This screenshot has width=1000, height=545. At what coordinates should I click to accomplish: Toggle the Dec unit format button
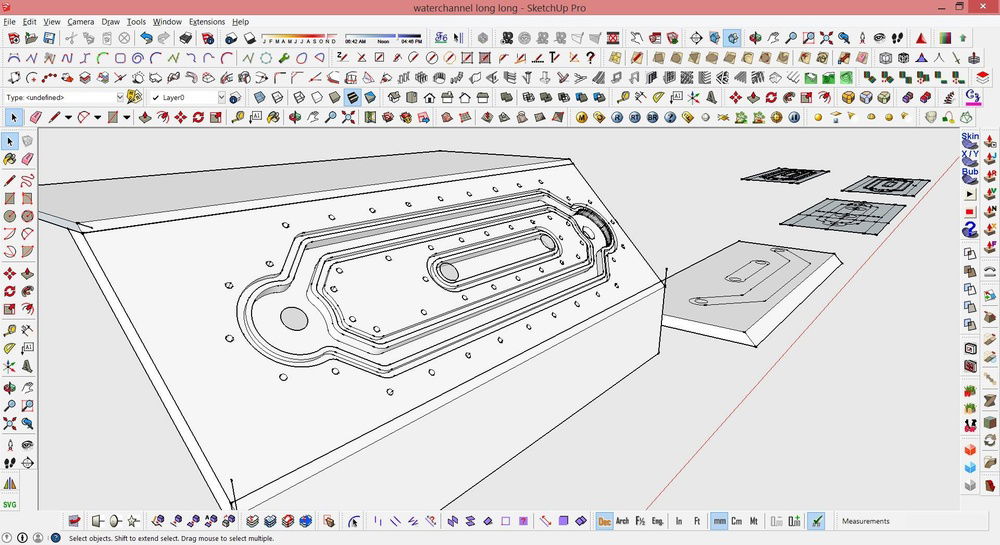(x=604, y=521)
